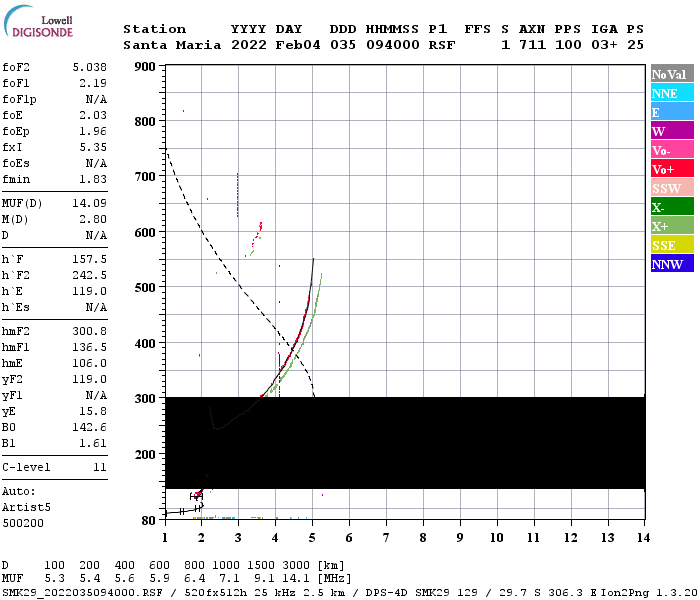700x600 pixels.
Task: Click the fmin value 1.83
Action: tap(93, 179)
